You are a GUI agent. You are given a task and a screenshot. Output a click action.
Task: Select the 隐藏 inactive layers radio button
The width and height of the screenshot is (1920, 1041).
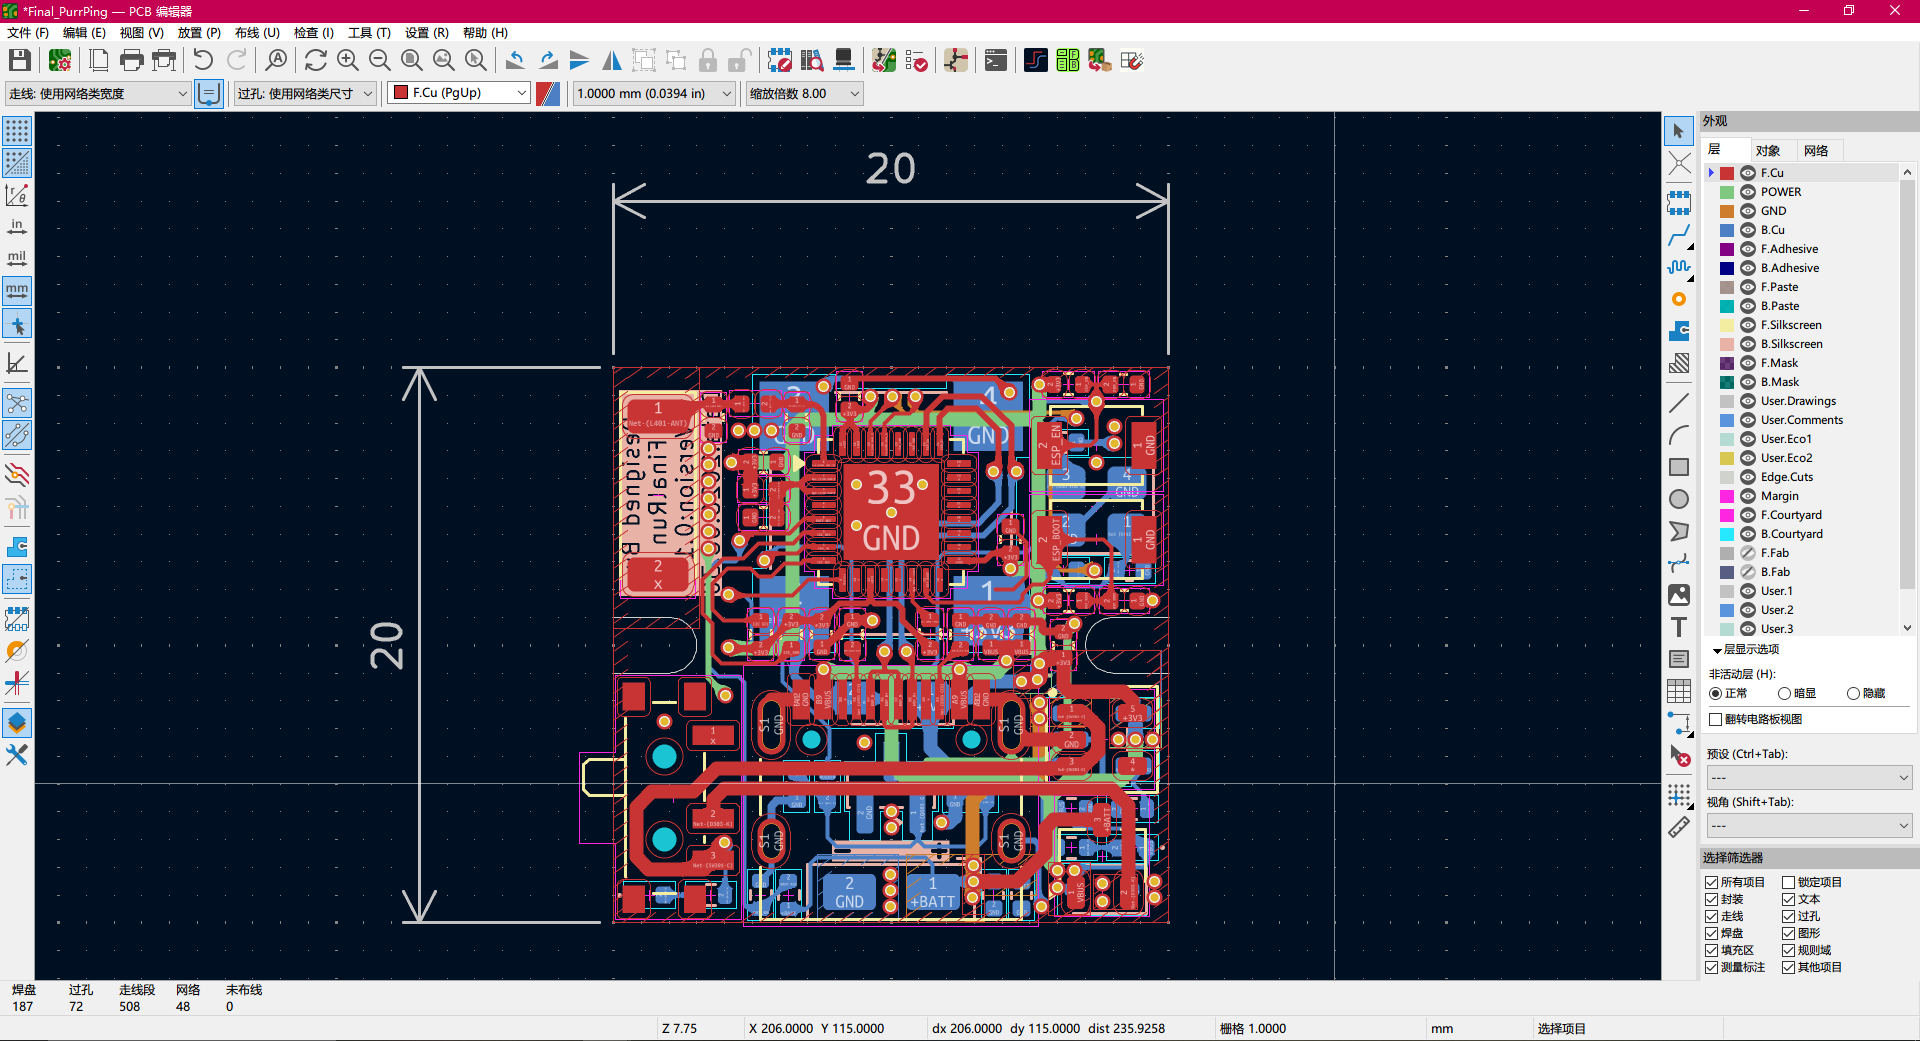(1853, 693)
